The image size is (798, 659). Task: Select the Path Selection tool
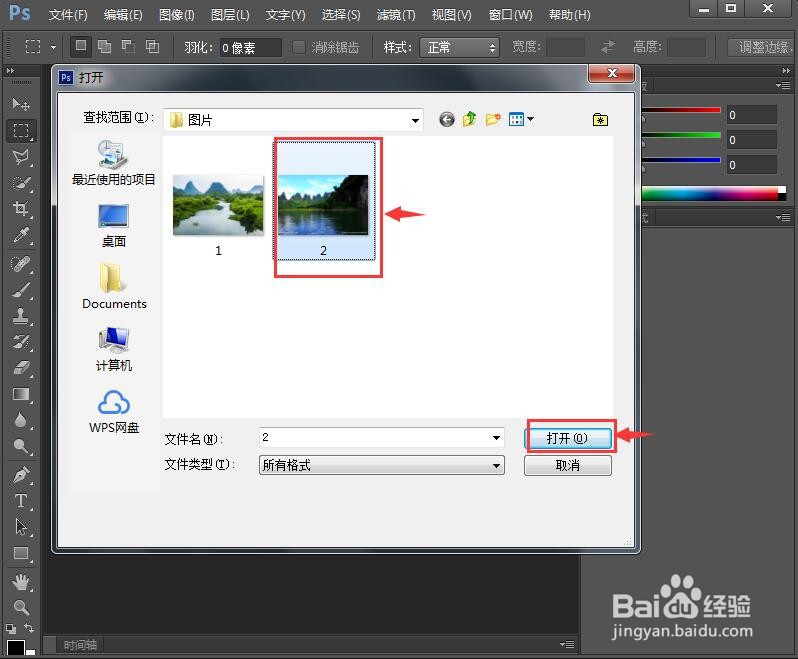pyautogui.click(x=21, y=527)
